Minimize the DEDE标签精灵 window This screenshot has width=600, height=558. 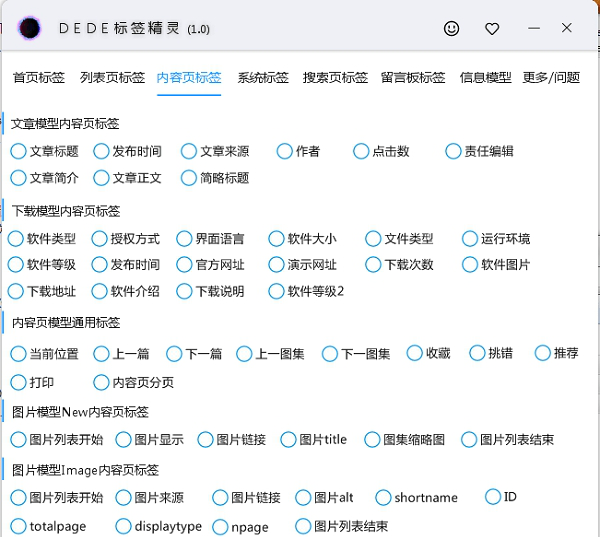click(534, 28)
